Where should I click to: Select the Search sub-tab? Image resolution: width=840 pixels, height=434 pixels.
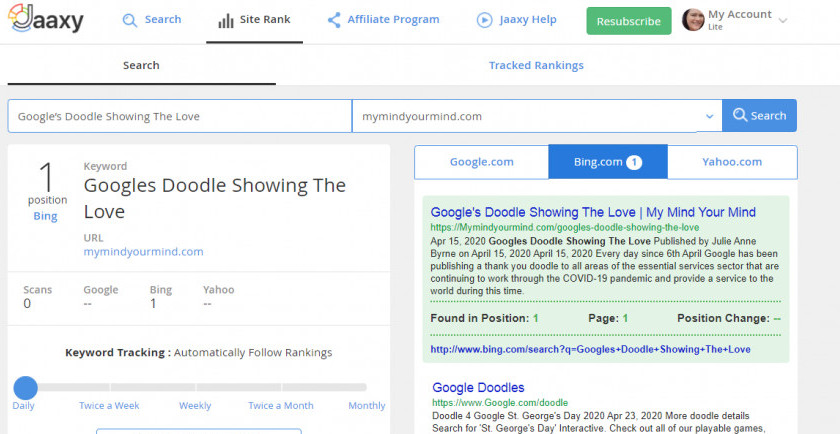(x=141, y=65)
